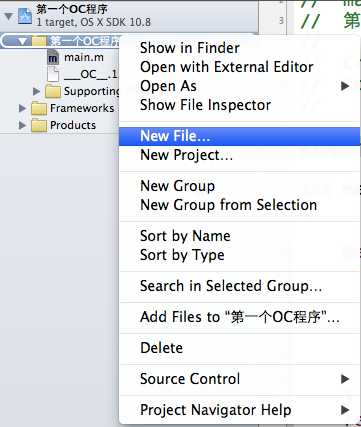Choose Add Files to project entry
Viewport: 361px width, 427px height.
tap(240, 317)
